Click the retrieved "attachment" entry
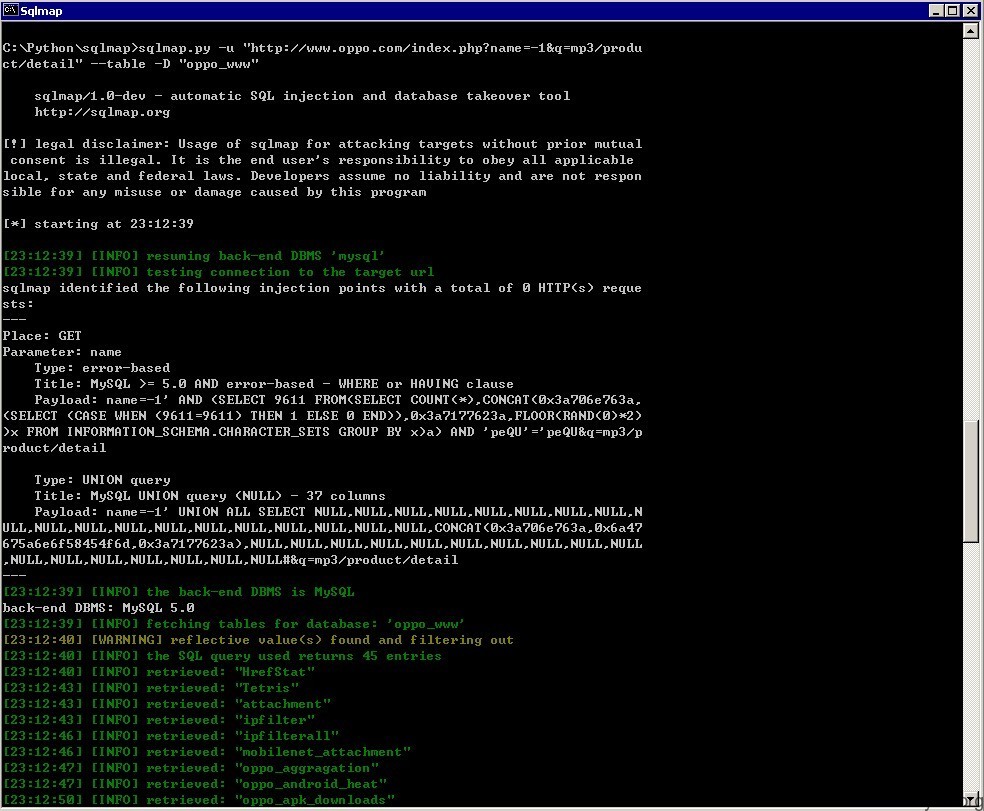The height and width of the screenshot is (811, 984). [x=167, y=704]
